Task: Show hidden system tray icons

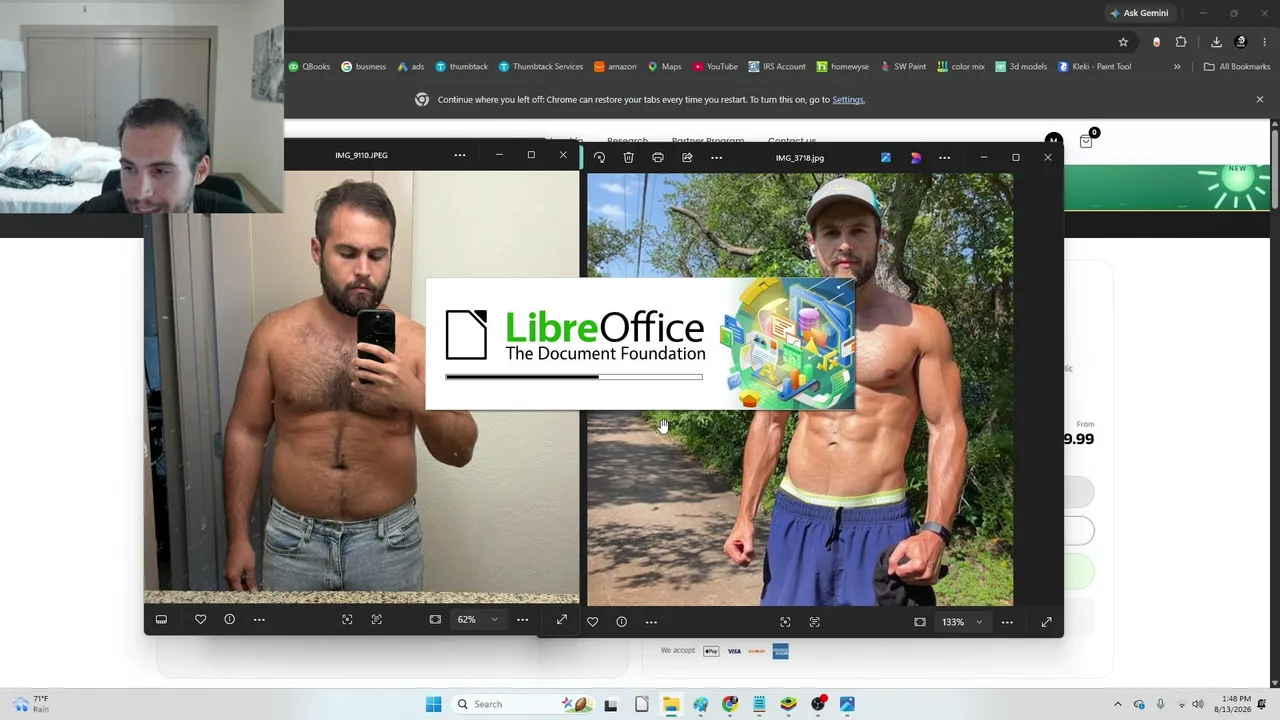Action: 1118,704
